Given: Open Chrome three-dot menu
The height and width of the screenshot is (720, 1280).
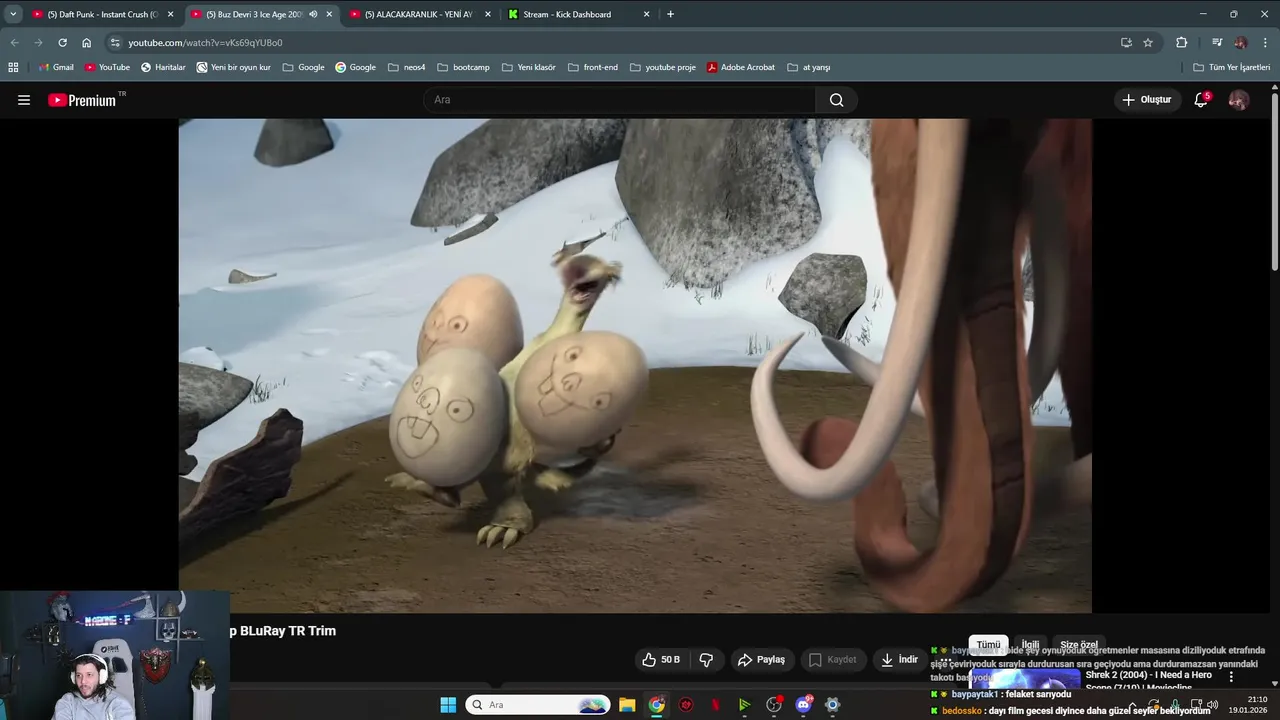Looking at the screenshot, I should pyautogui.click(x=1266, y=42).
